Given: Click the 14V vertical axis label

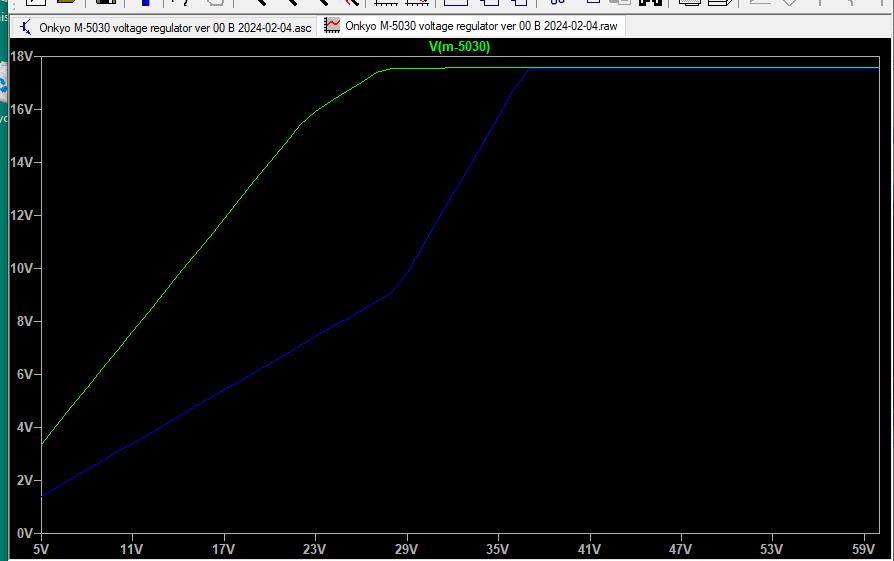Looking at the screenshot, I should pos(22,162).
